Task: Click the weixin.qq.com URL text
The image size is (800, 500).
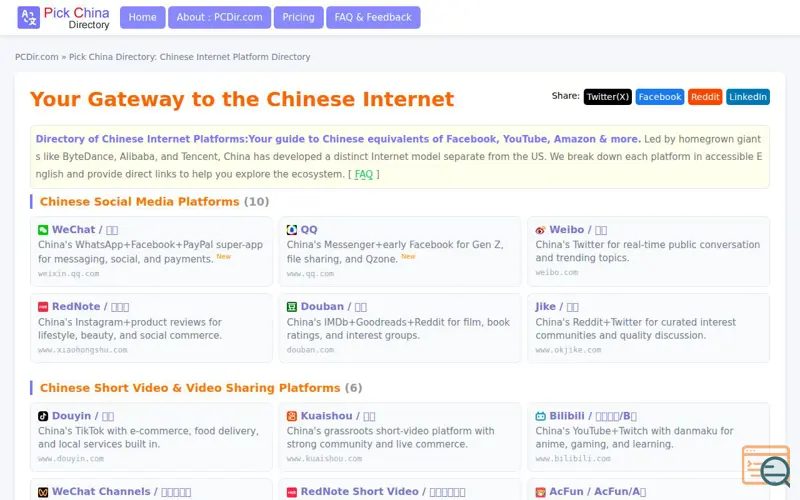Action: point(68,274)
